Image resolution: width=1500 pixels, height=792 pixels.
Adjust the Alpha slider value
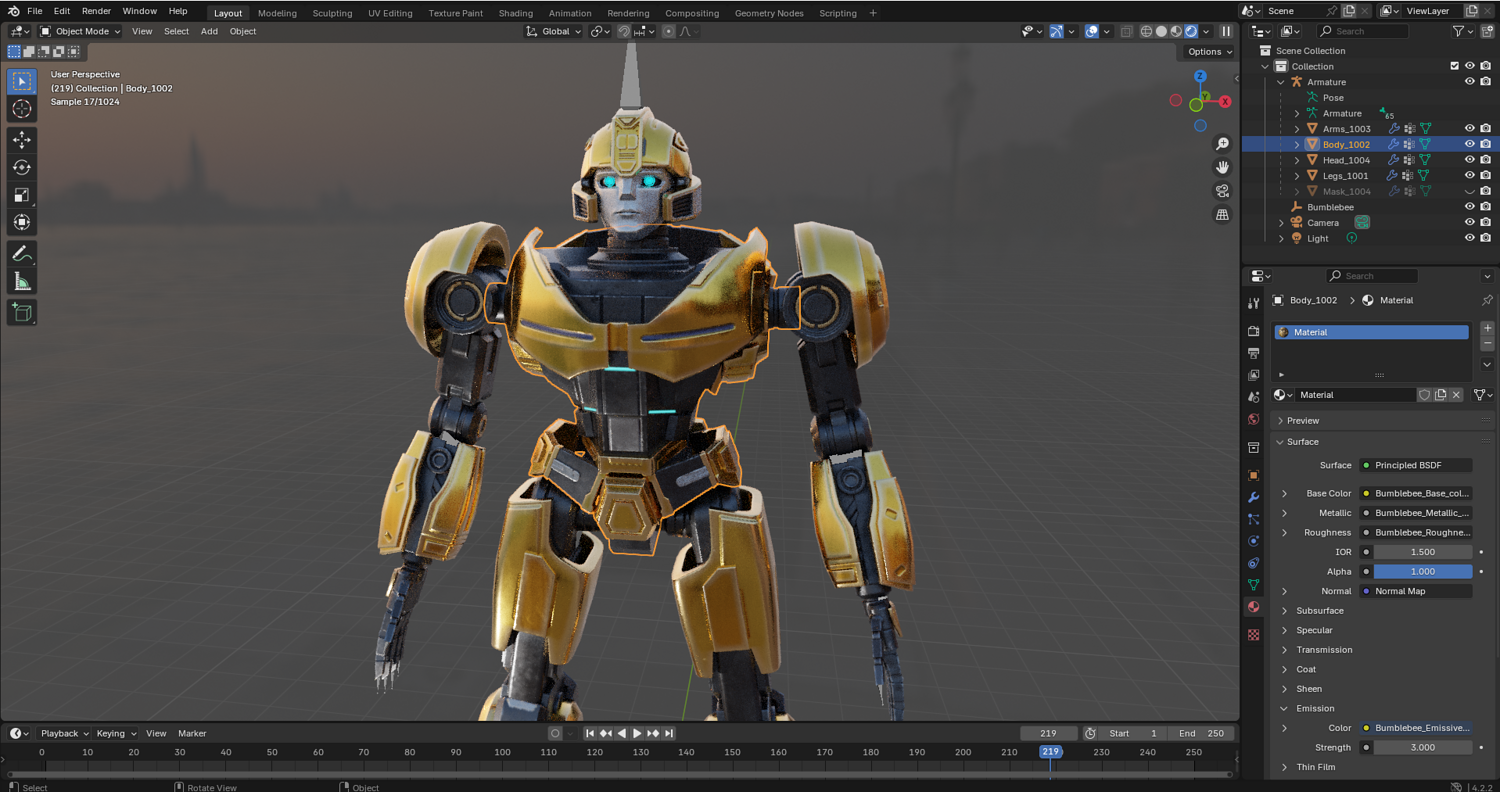(1422, 572)
